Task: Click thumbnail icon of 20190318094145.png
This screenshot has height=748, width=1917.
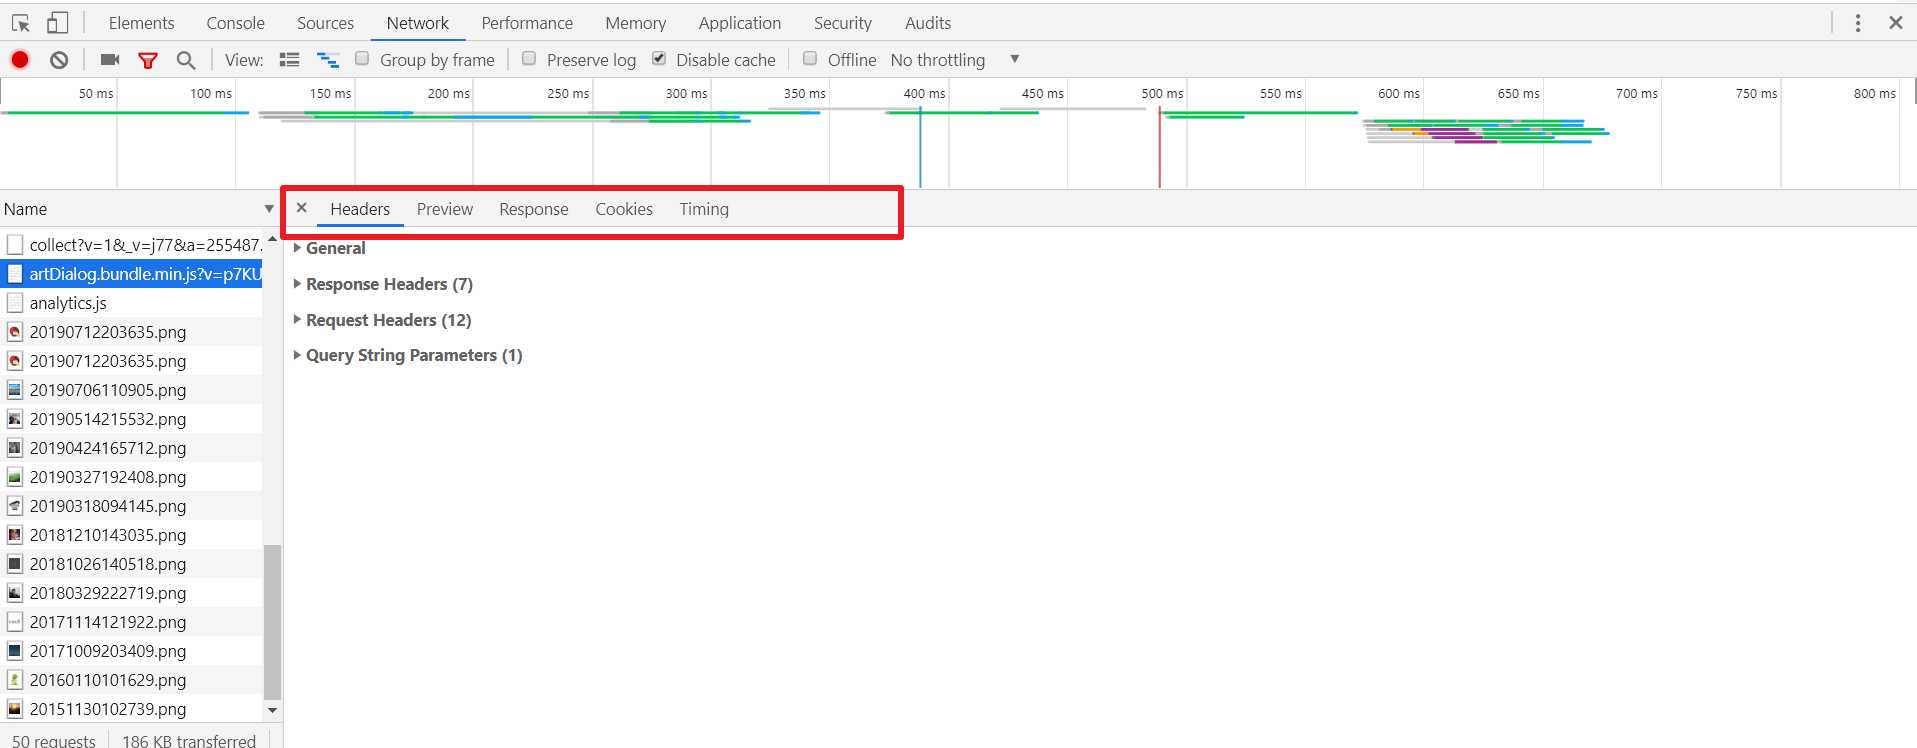Action: pyautogui.click(x=15, y=506)
